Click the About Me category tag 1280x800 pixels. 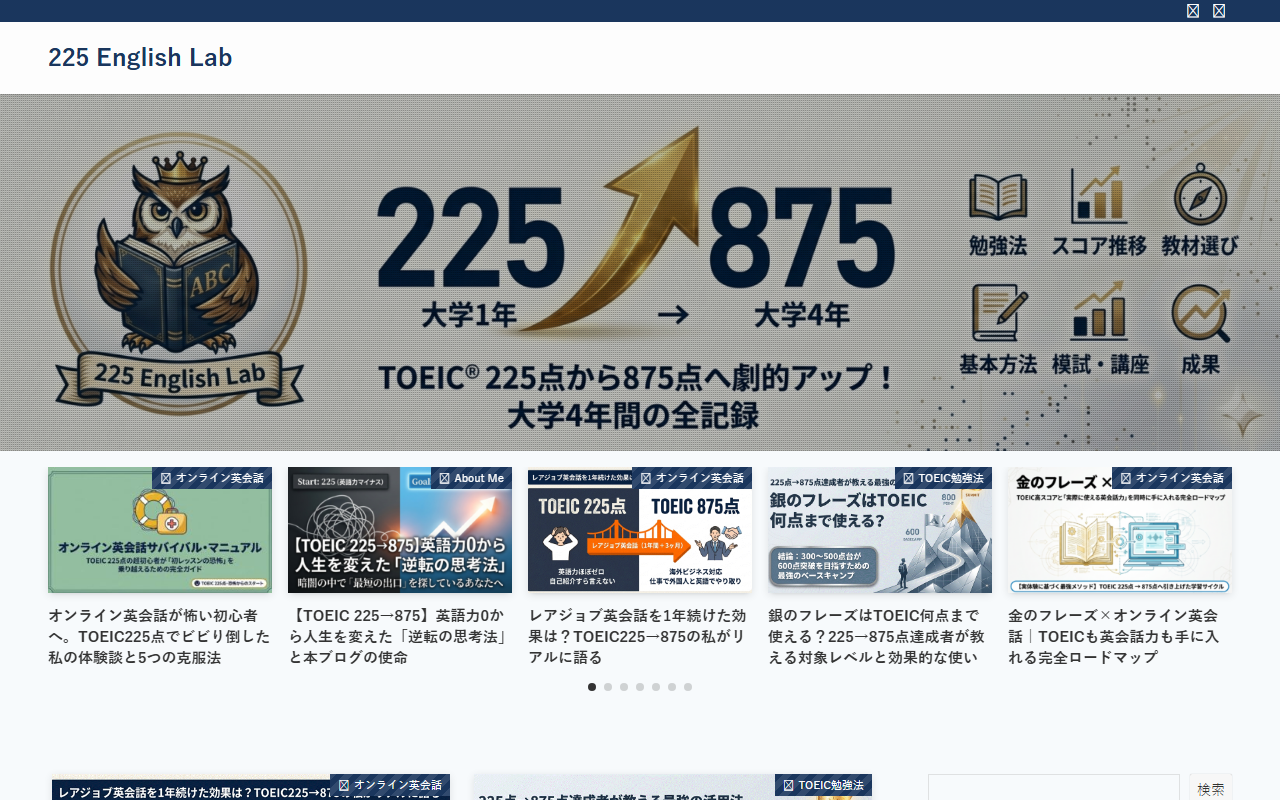click(471, 478)
